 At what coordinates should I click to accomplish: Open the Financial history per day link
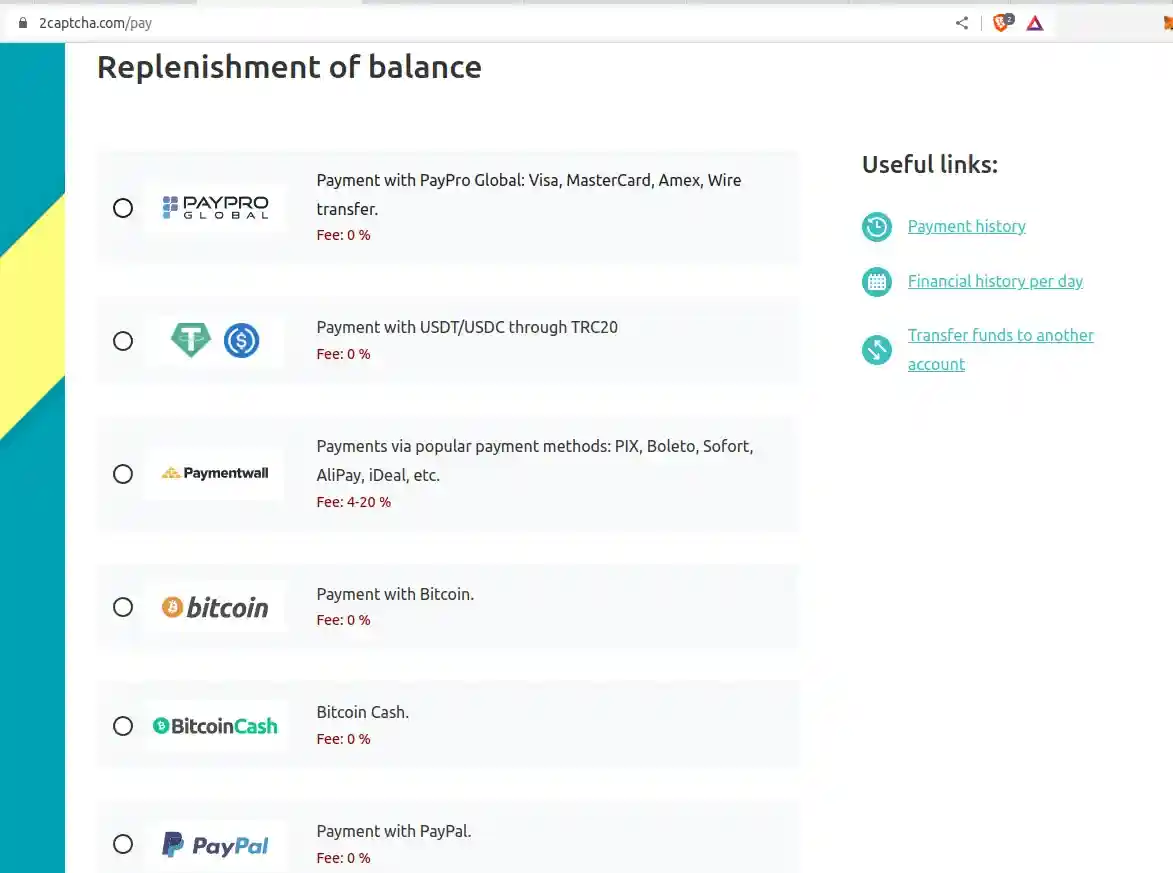995,281
